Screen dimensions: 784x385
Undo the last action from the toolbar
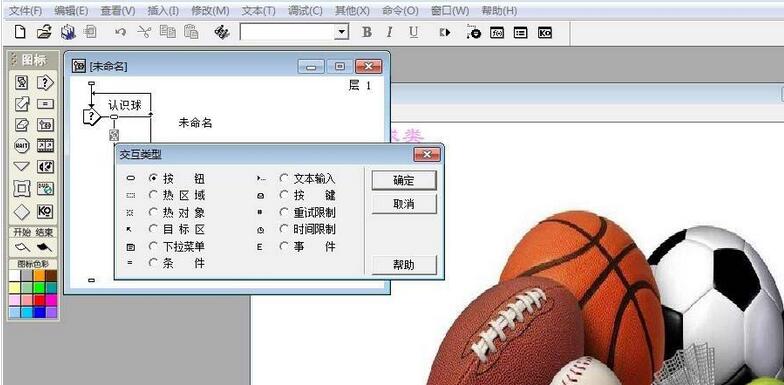[120, 32]
